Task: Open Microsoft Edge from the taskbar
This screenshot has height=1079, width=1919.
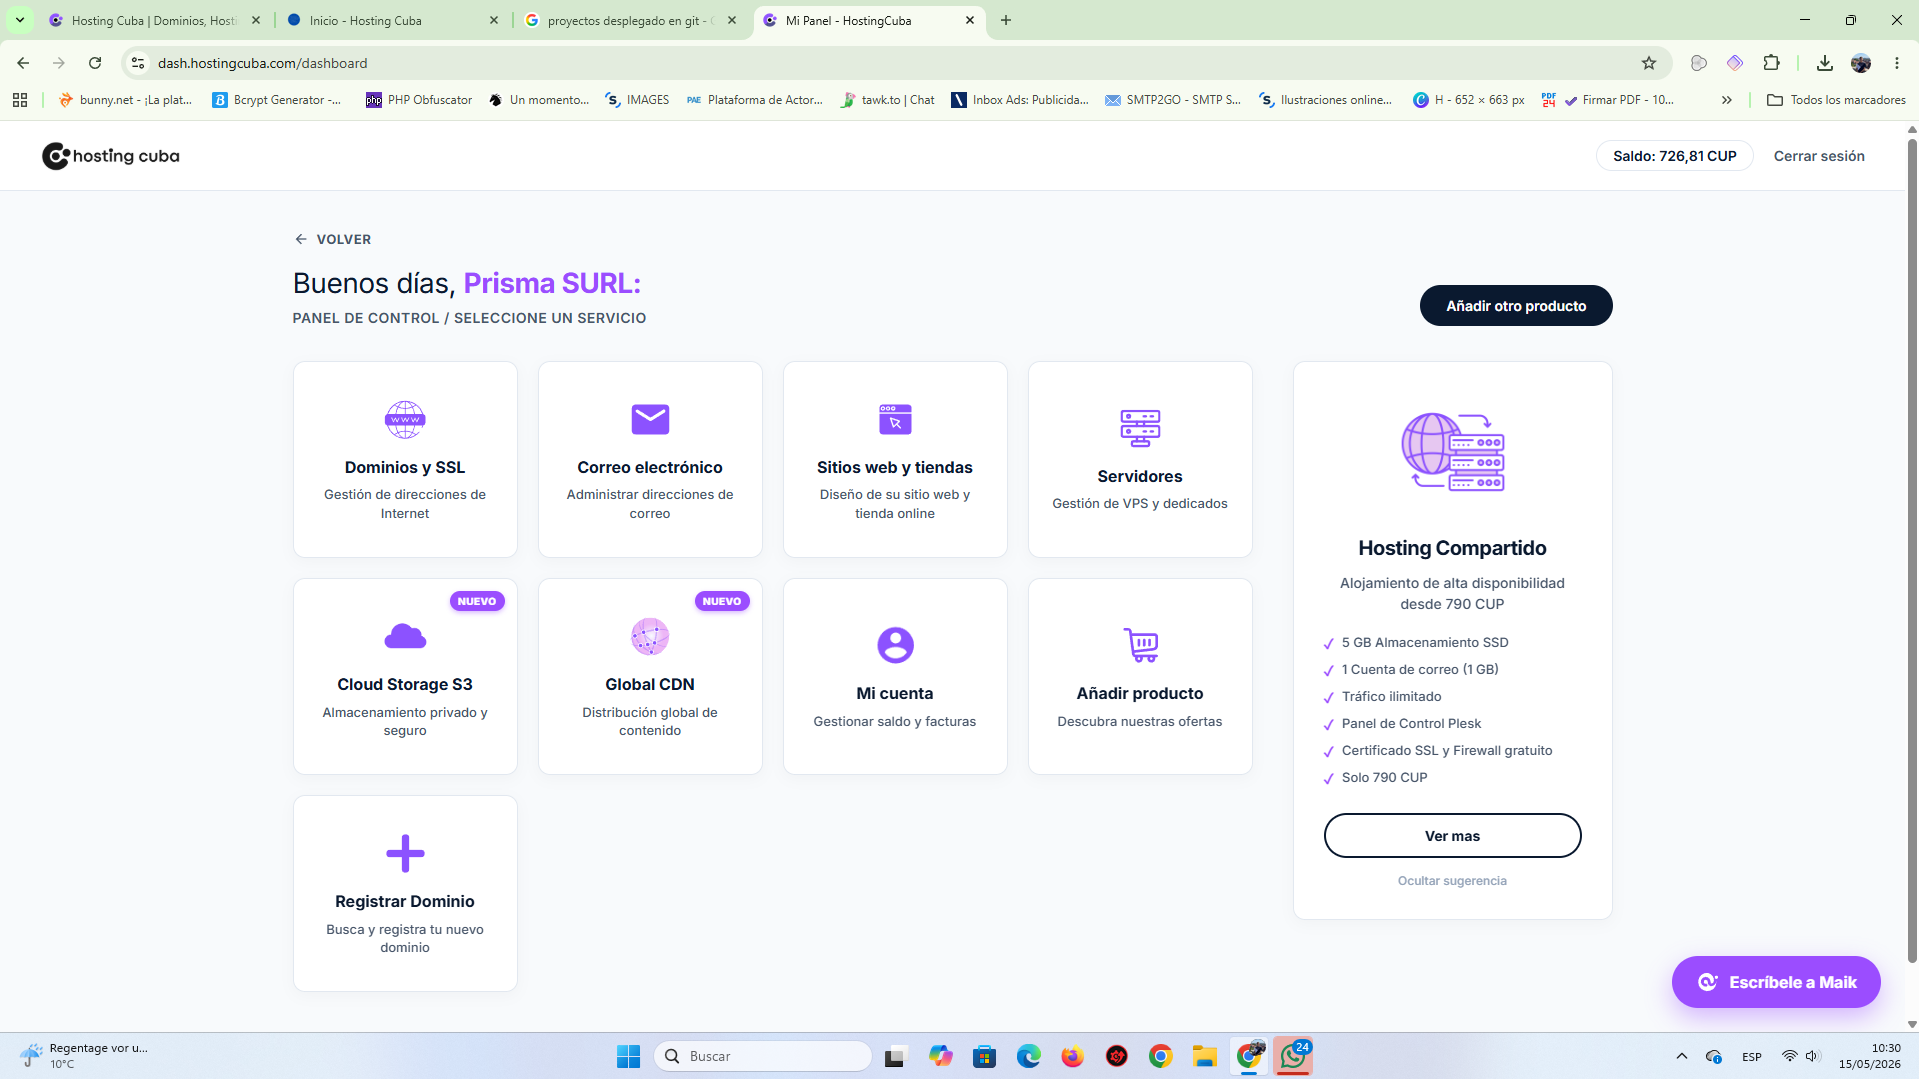Action: pyautogui.click(x=1028, y=1056)
